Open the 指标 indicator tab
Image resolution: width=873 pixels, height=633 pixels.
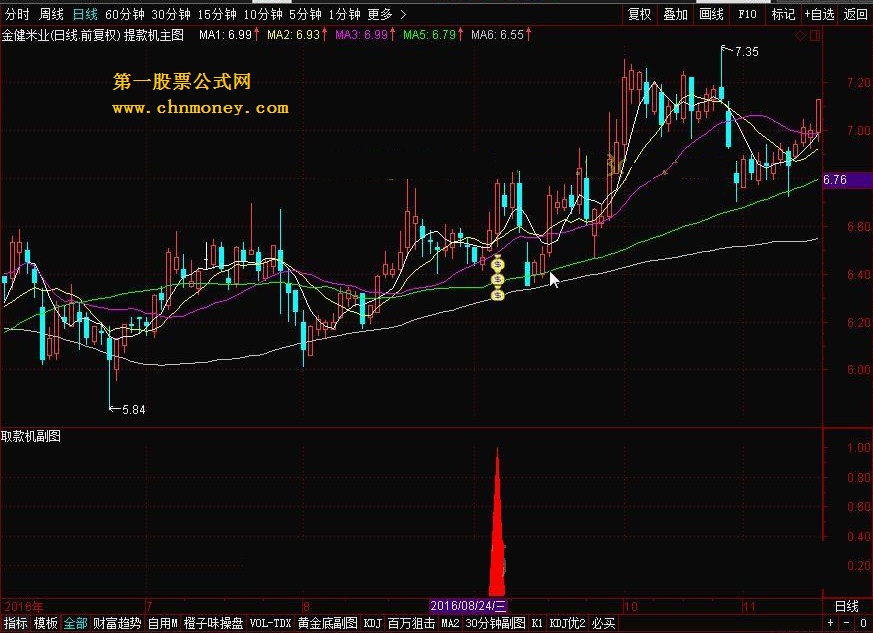point(15,624)
